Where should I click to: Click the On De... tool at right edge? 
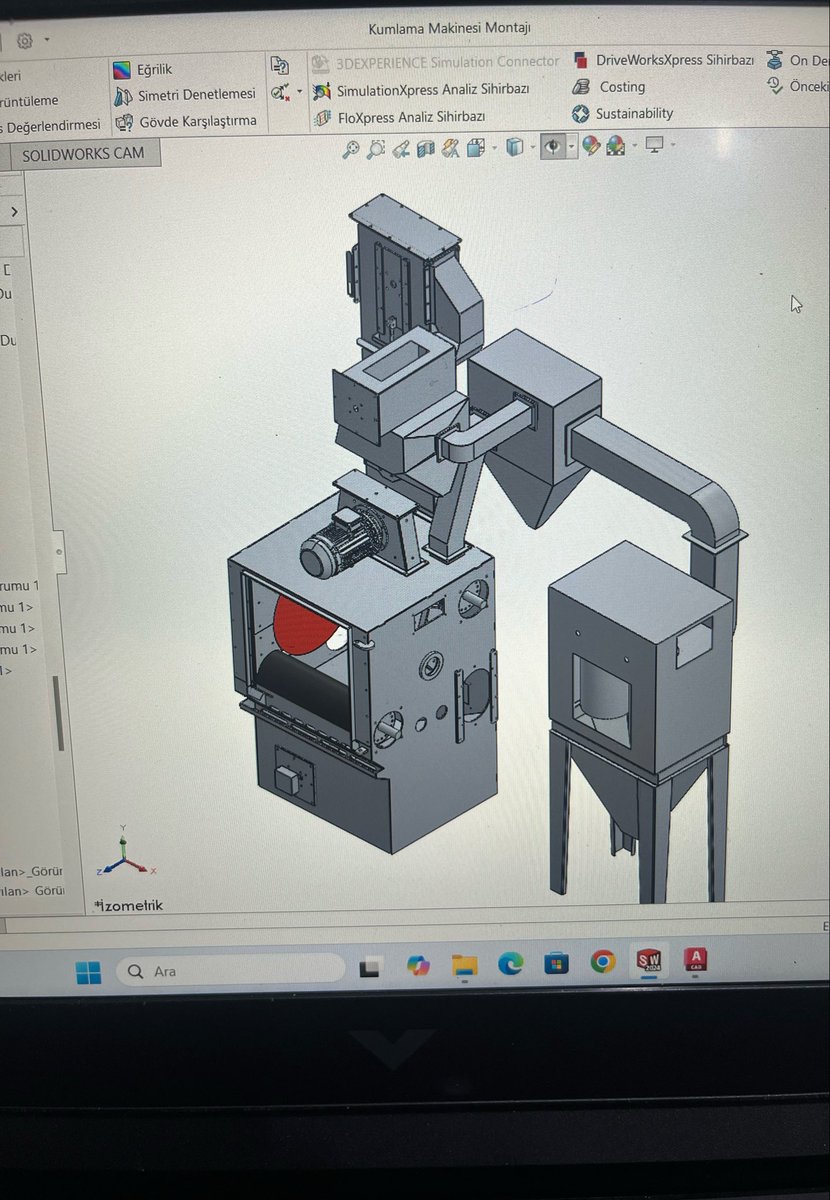pyautogui.click(x=798, y=60)
